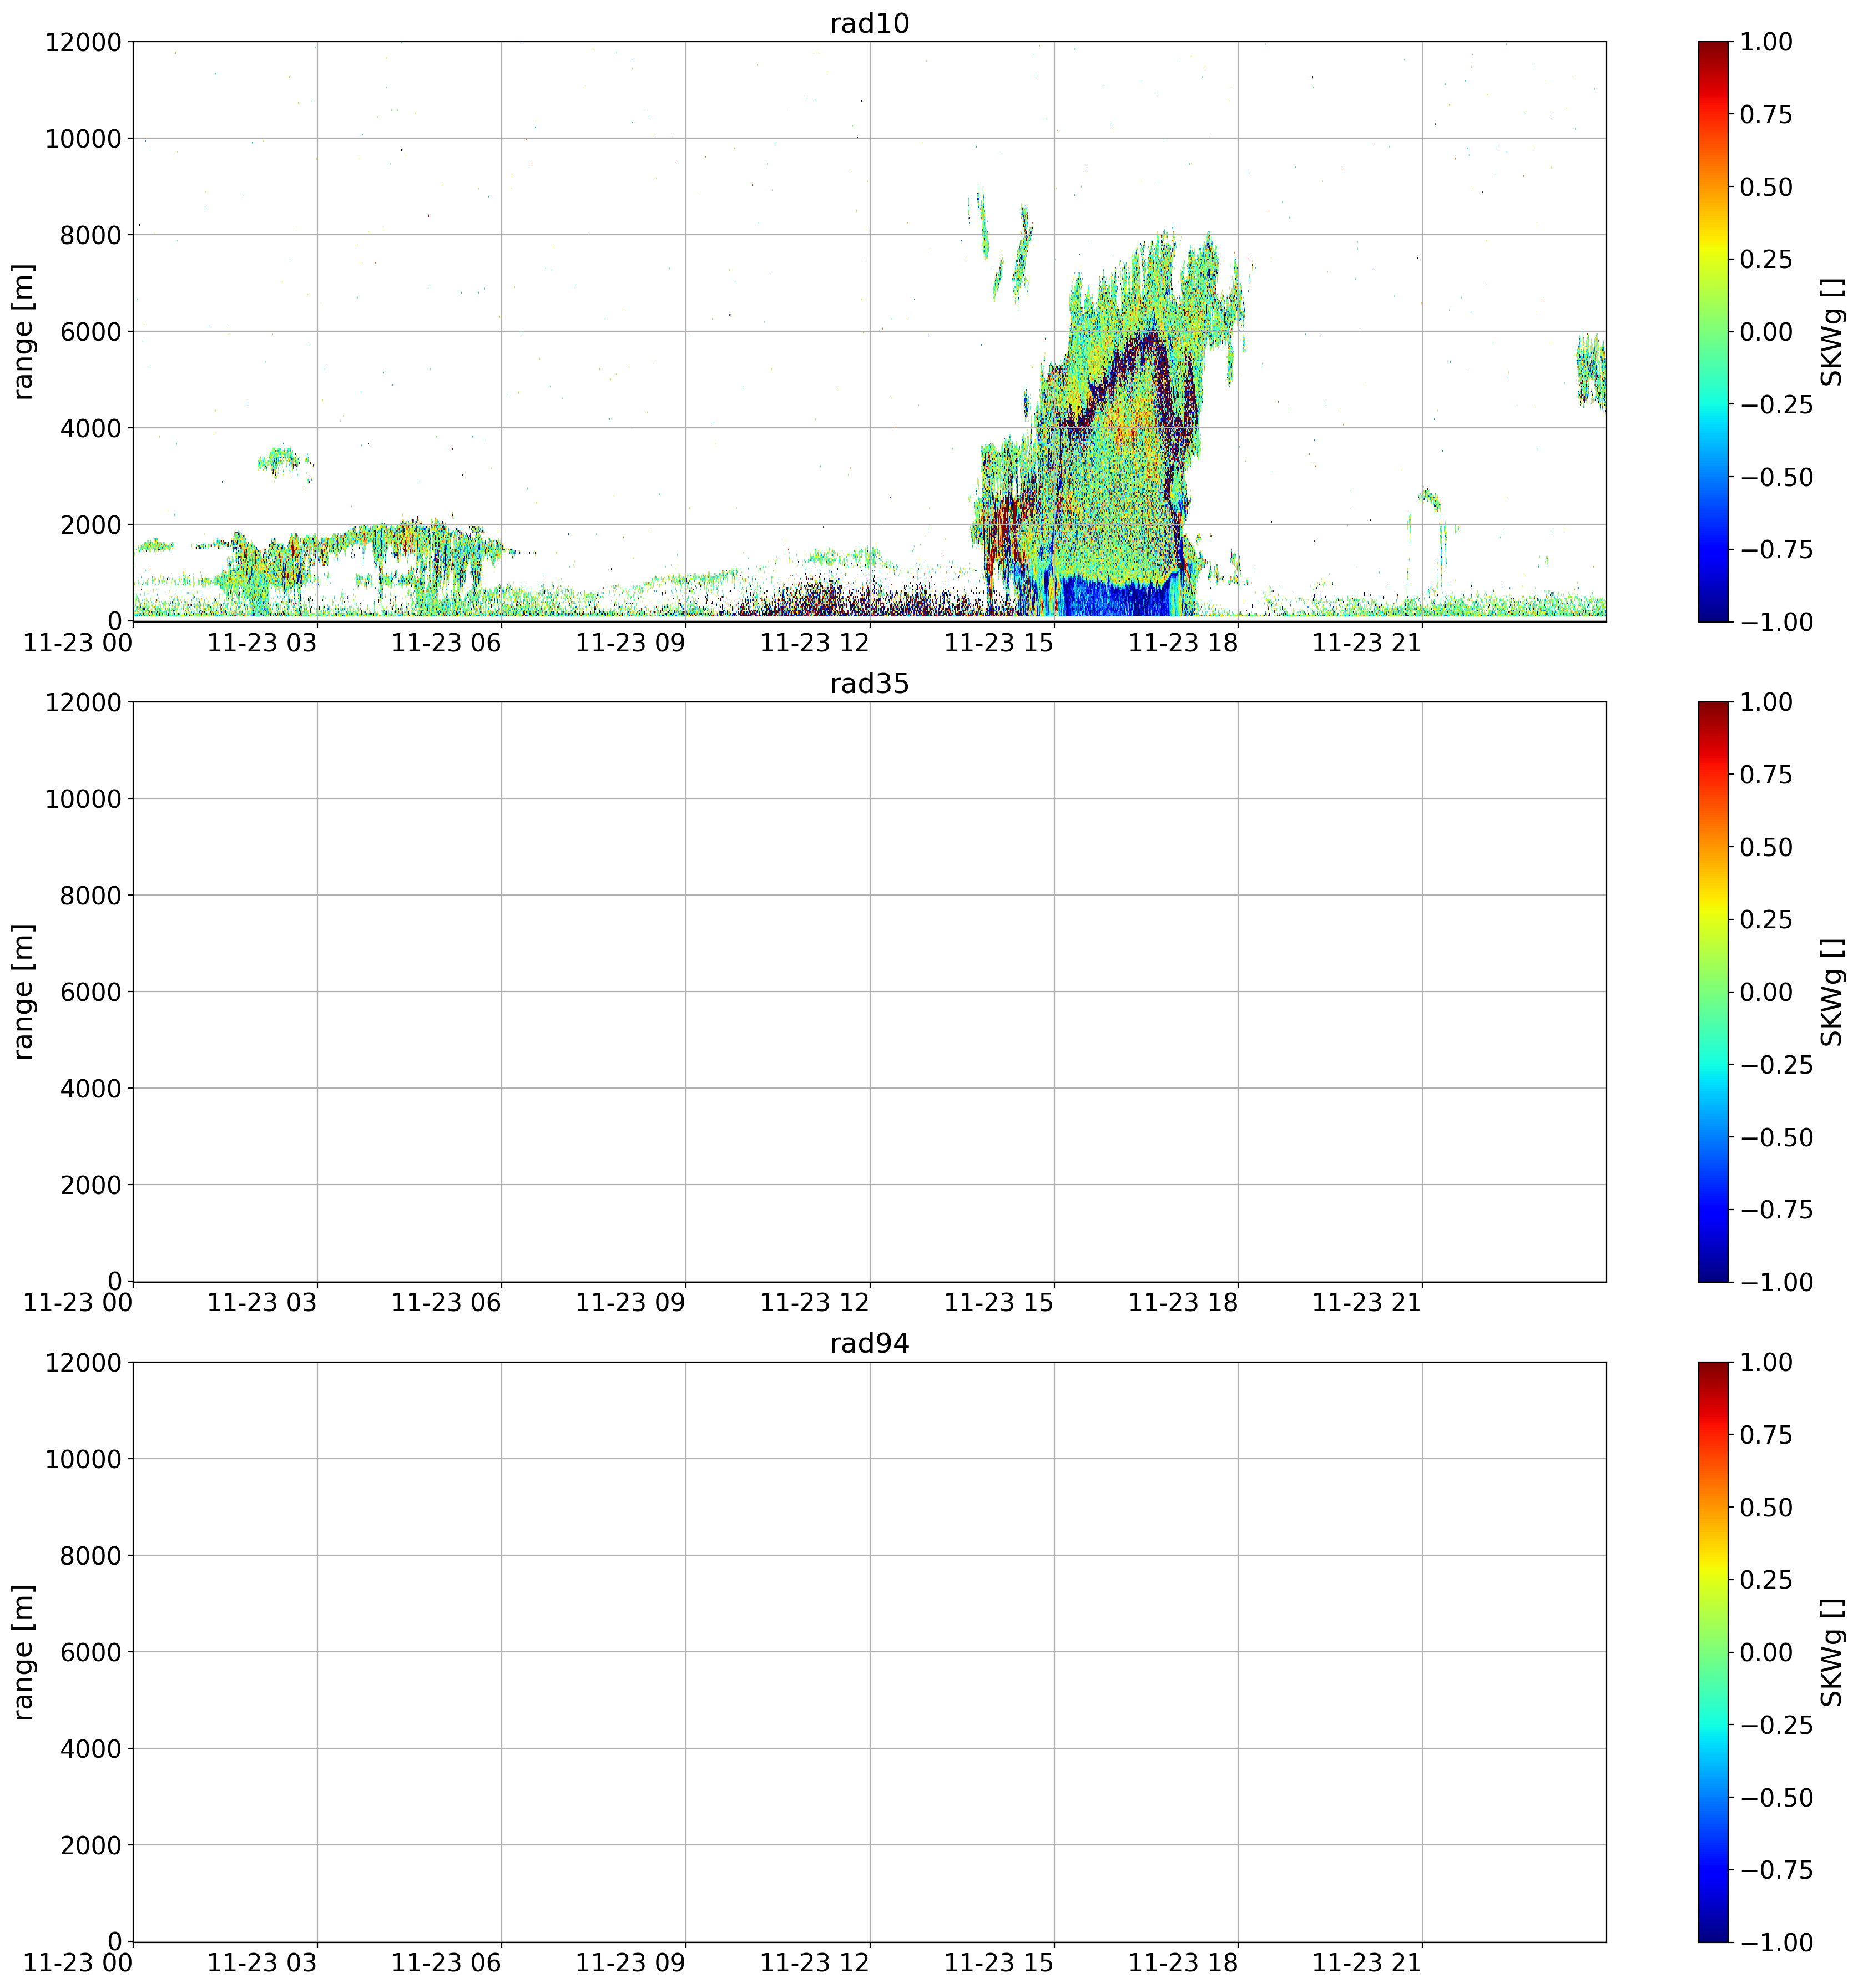1858x1988 pixels.
Task: Select the rad35 colorbar gradient
Action: 1712,991
